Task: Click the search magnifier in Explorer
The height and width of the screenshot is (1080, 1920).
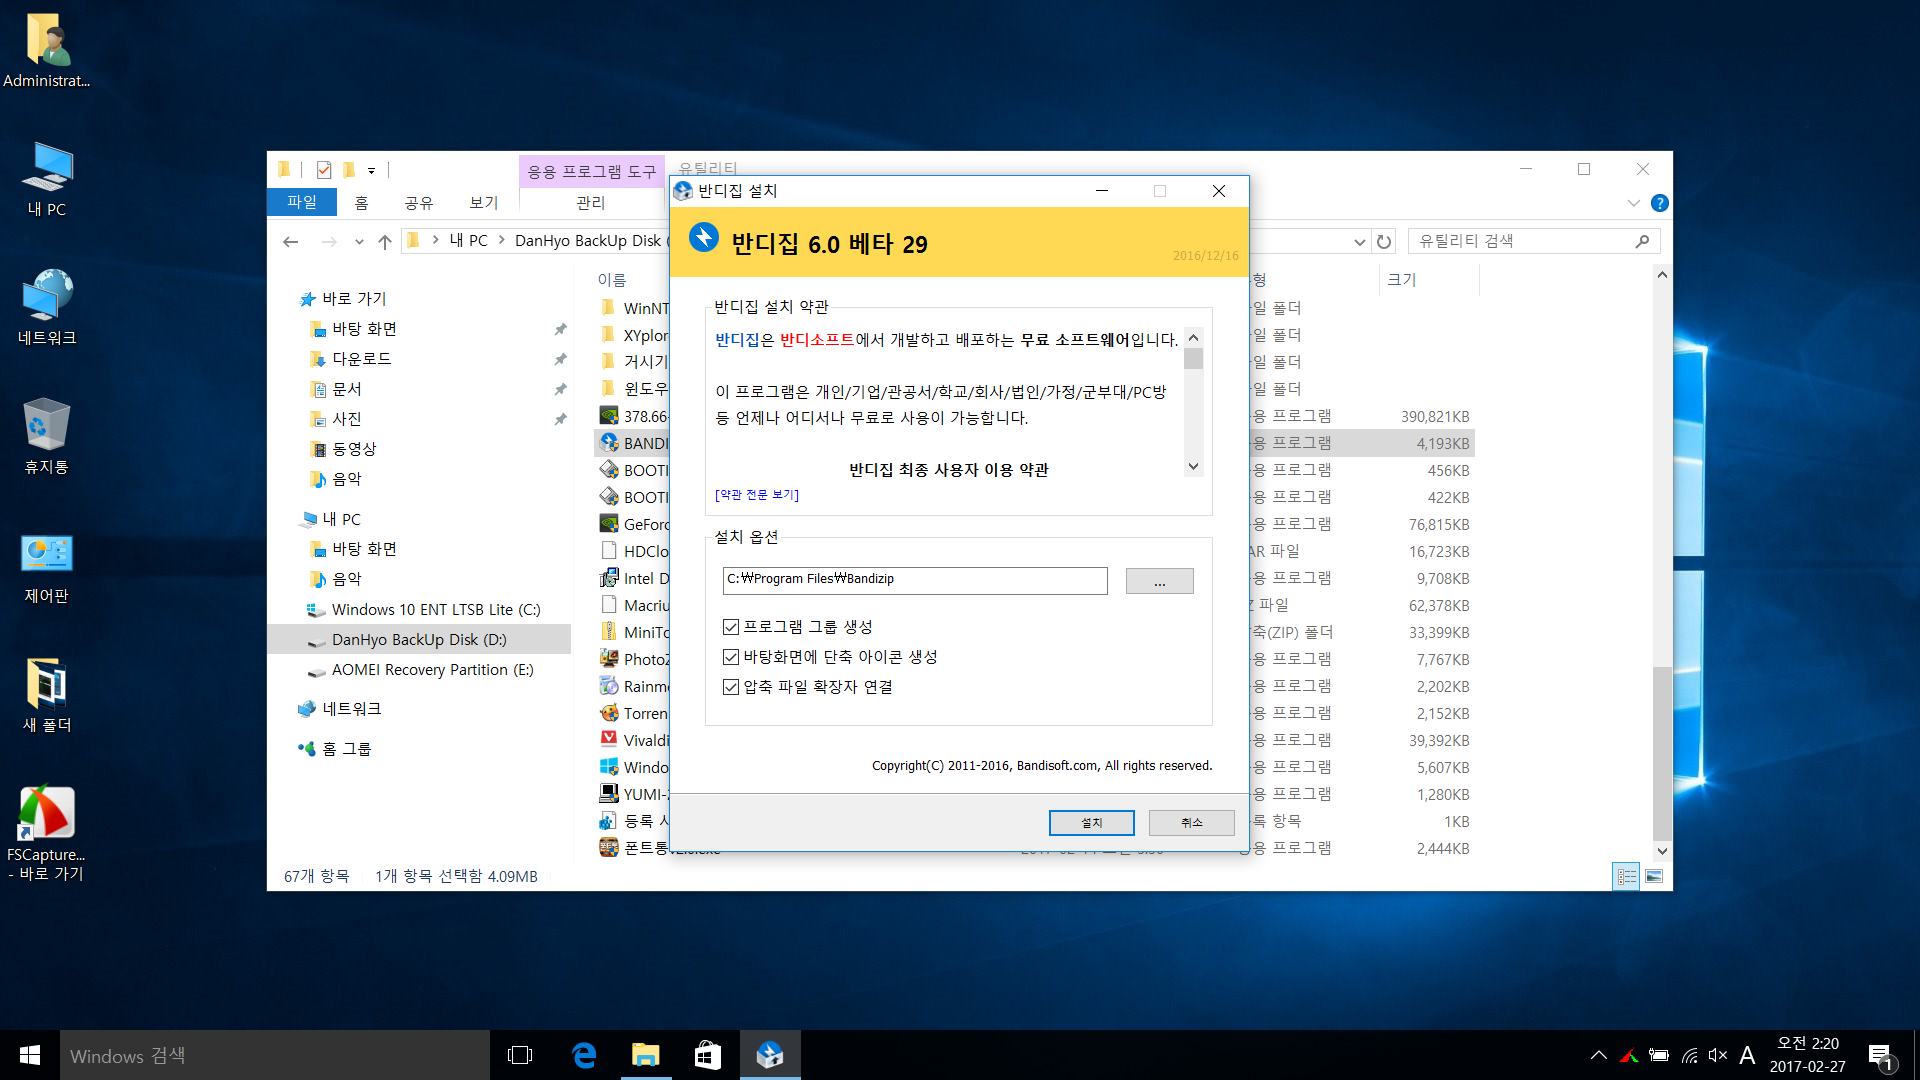Action: [1642, 241]
